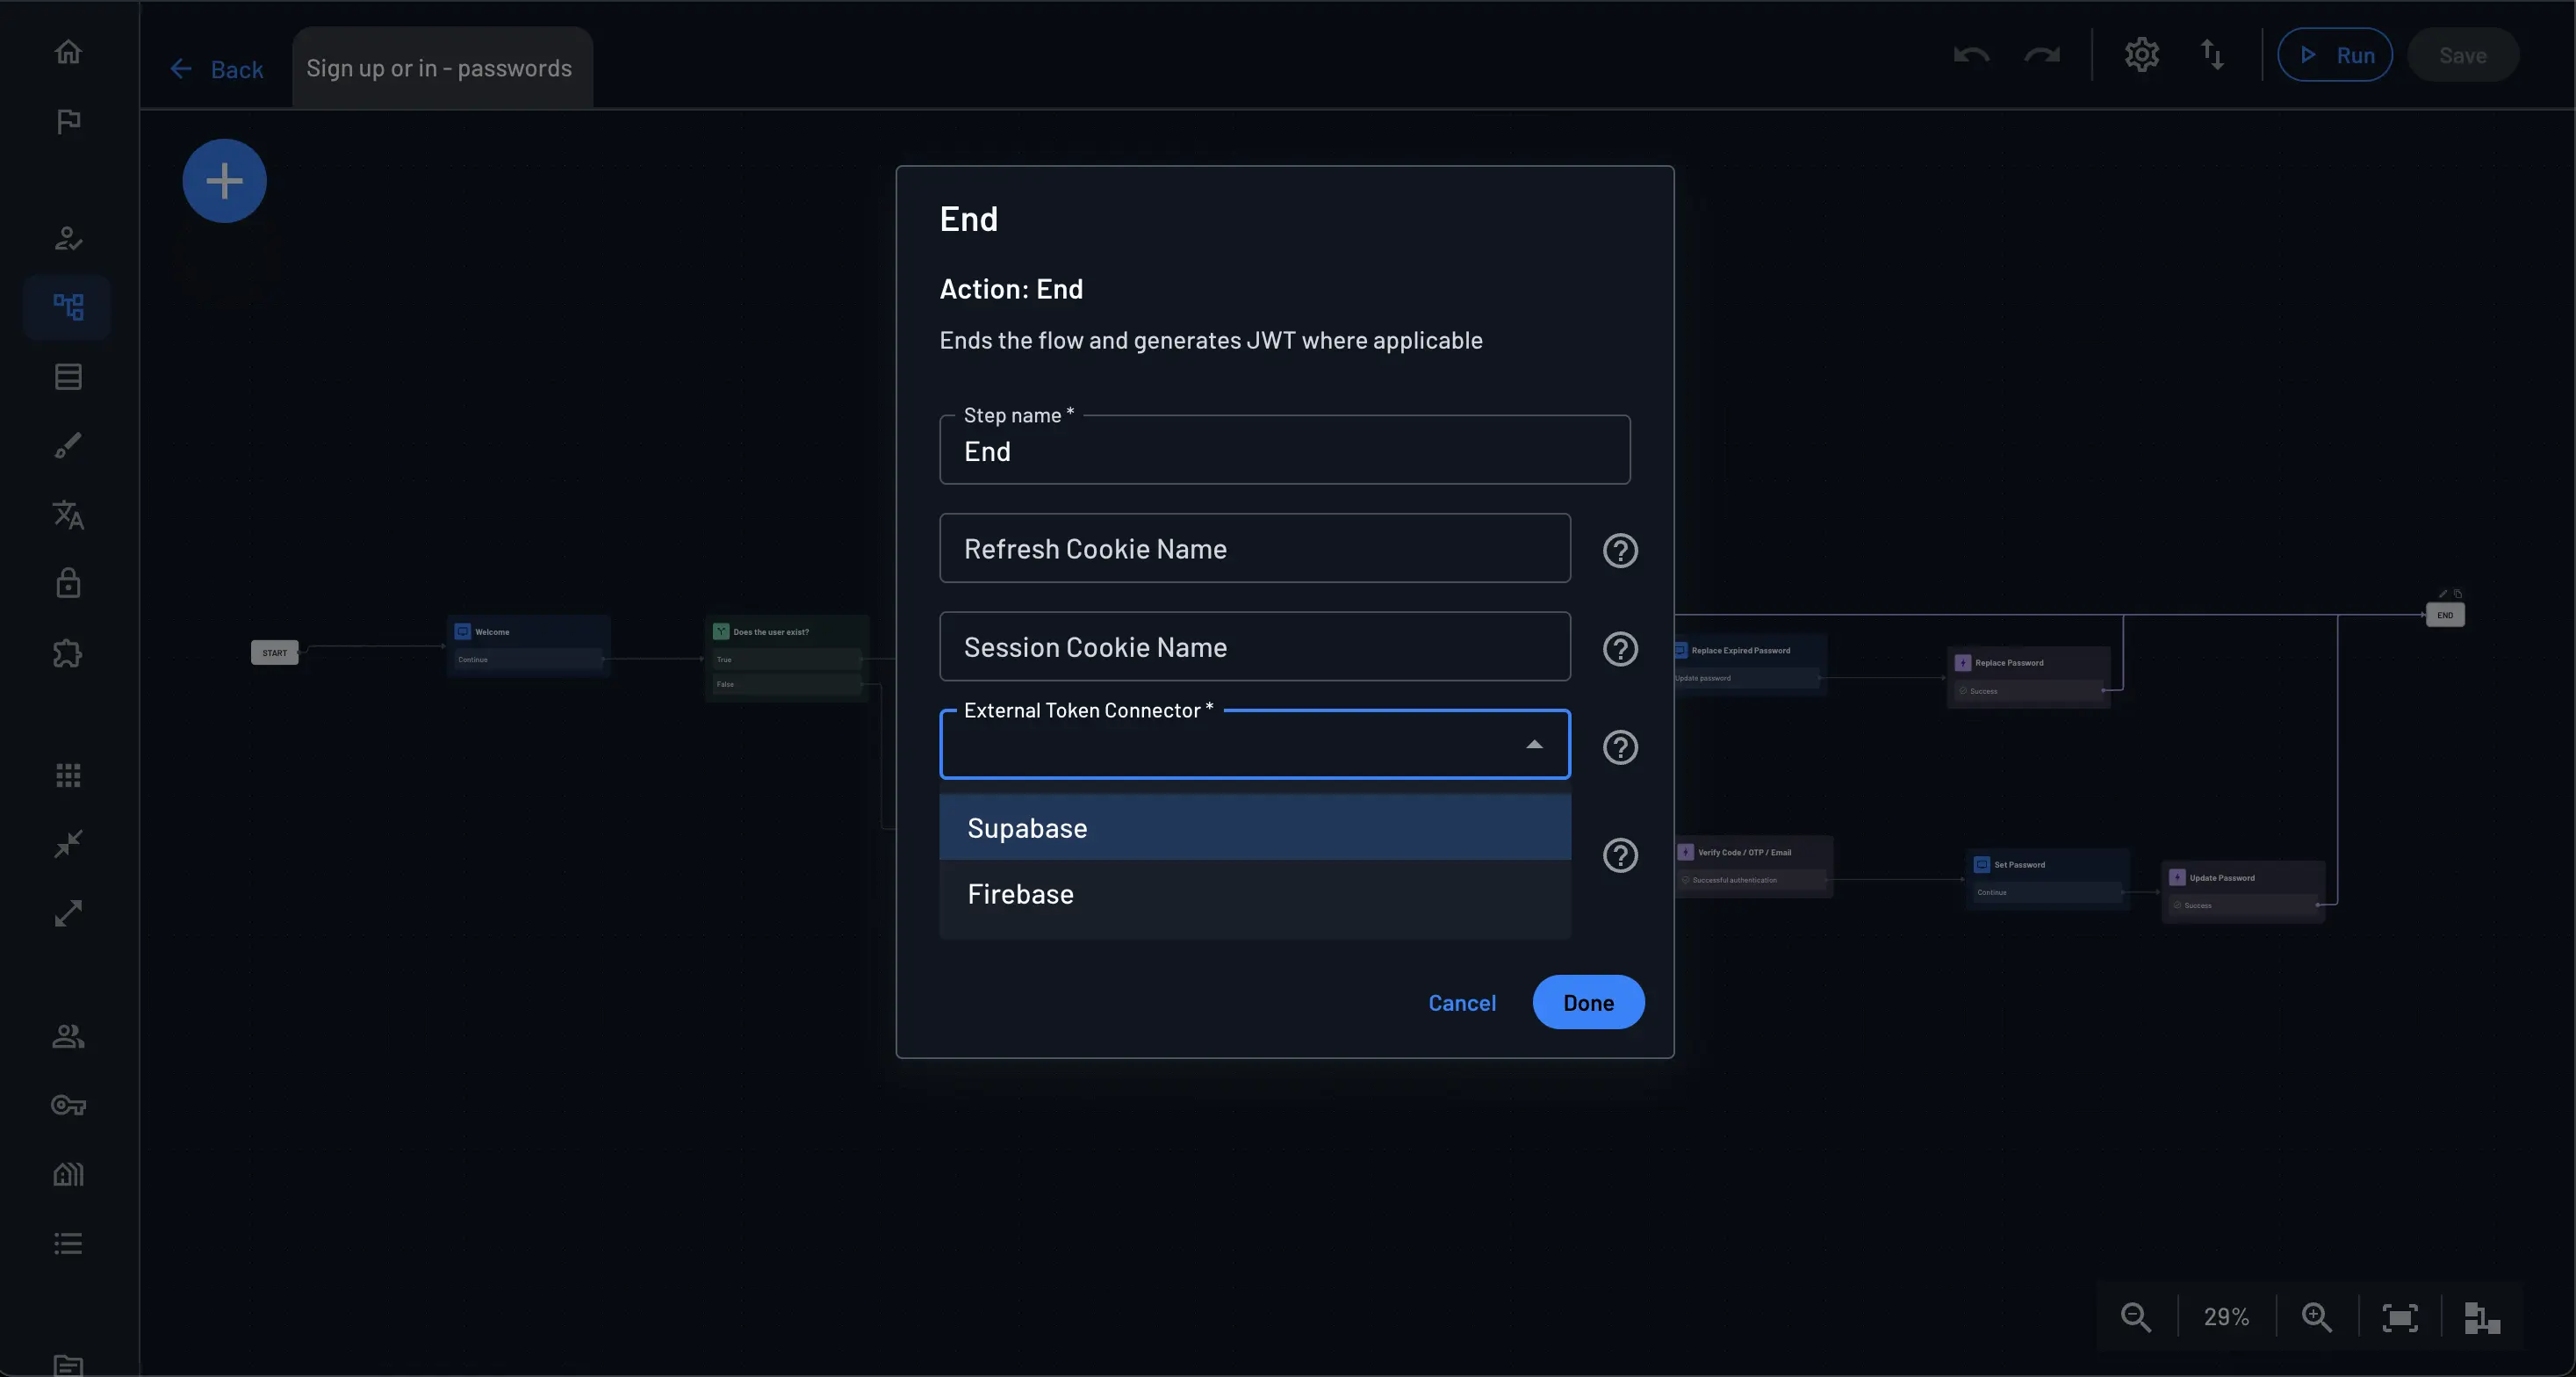Open the Home section in the sidebar
Screen dimensions: 2576x1377
coord(67,51)
